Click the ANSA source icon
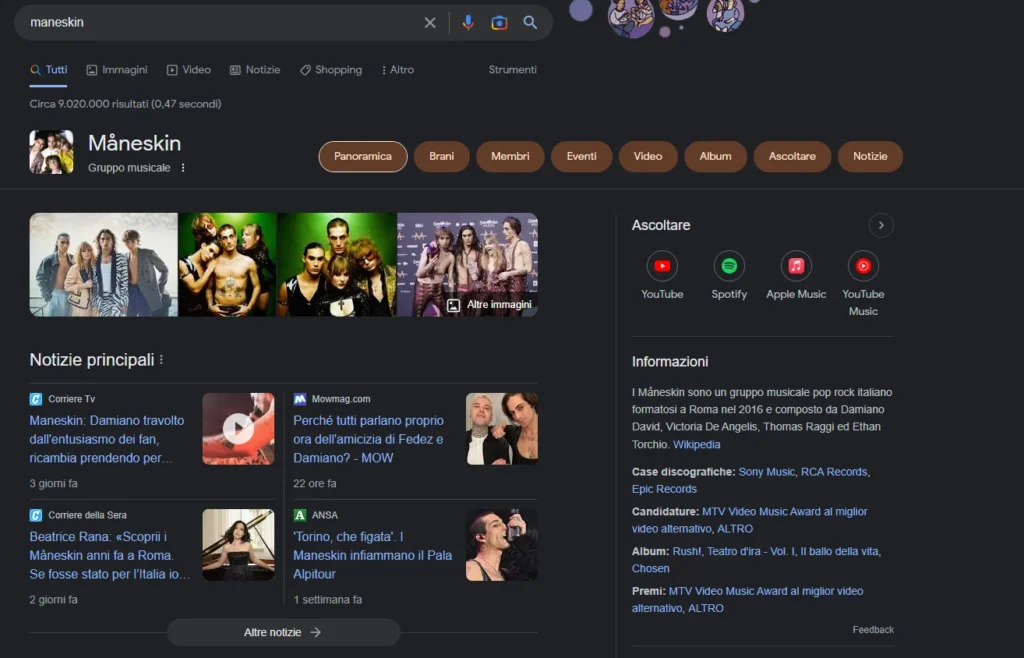The height and width of the screenshot is (658, 1024). (300, 515)
